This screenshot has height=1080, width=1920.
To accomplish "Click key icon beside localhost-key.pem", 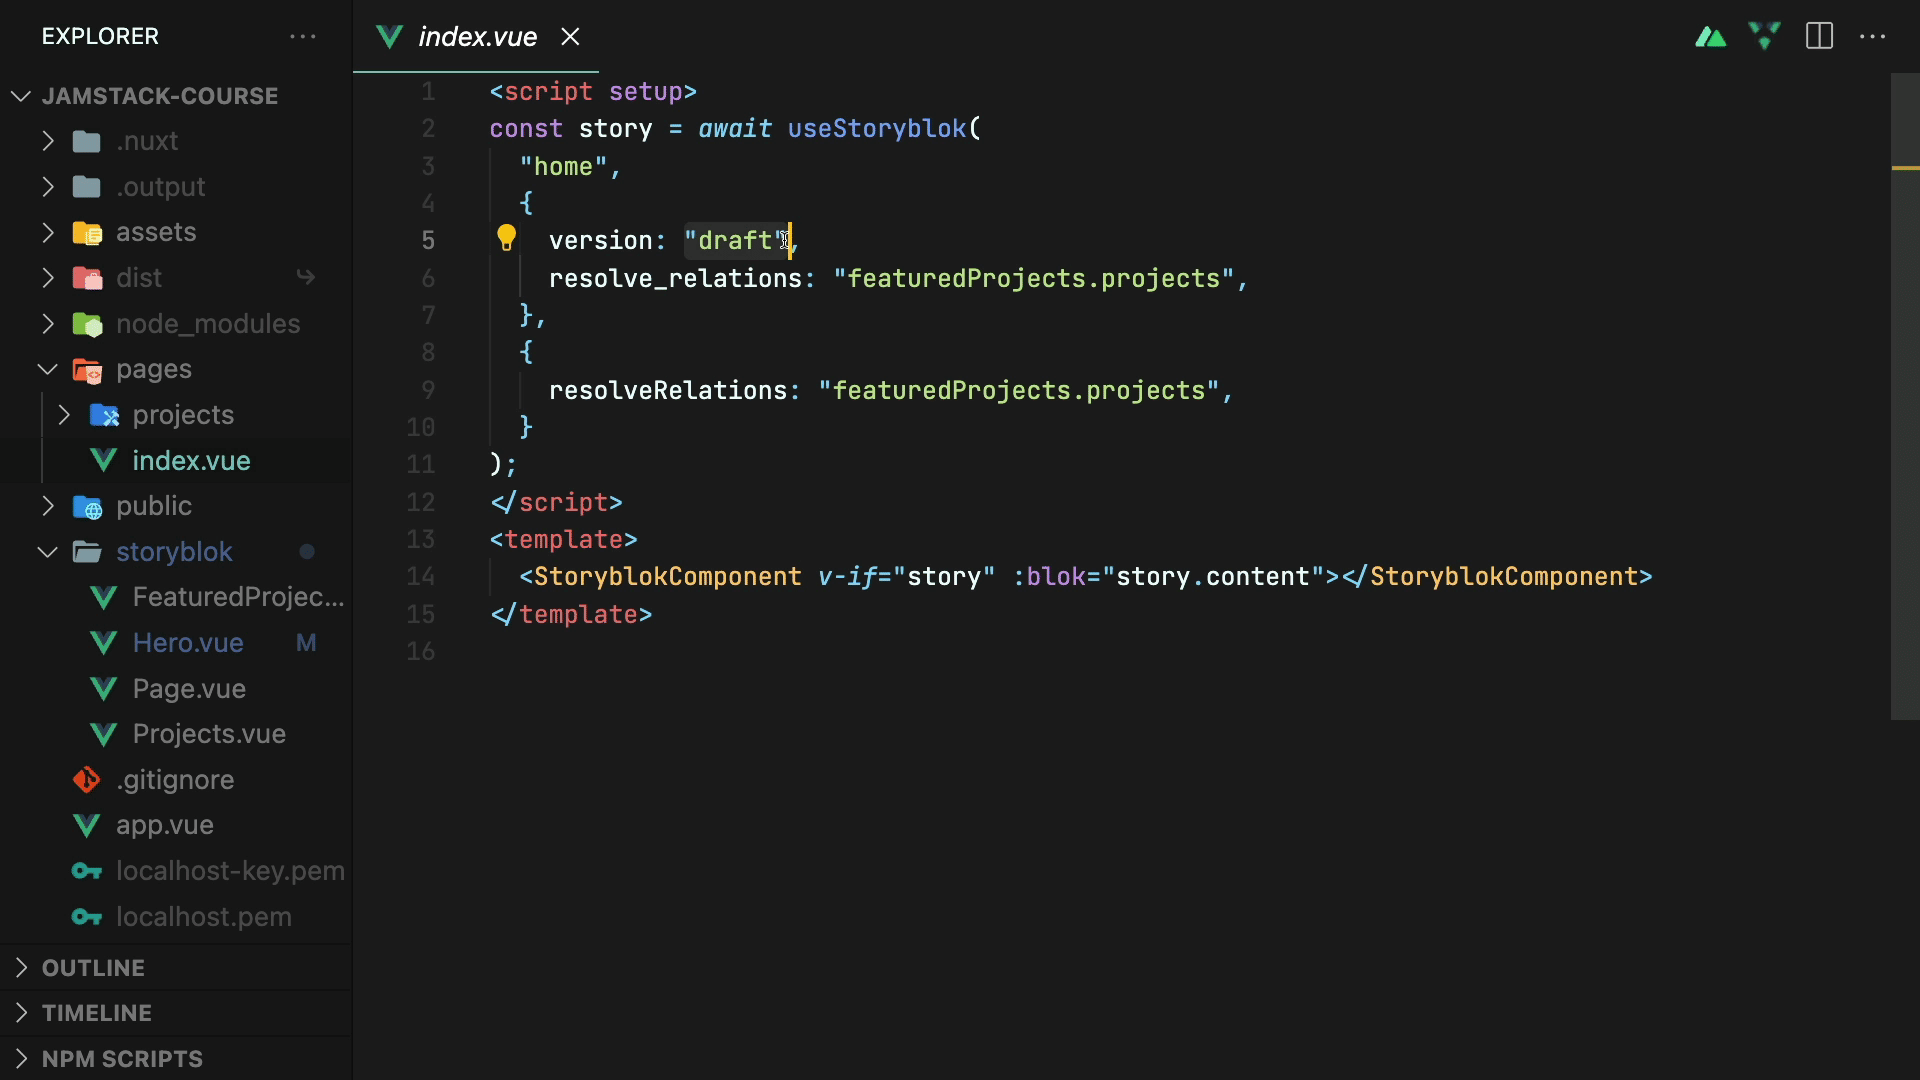I will pyautogui.click(x=87, y=871).
